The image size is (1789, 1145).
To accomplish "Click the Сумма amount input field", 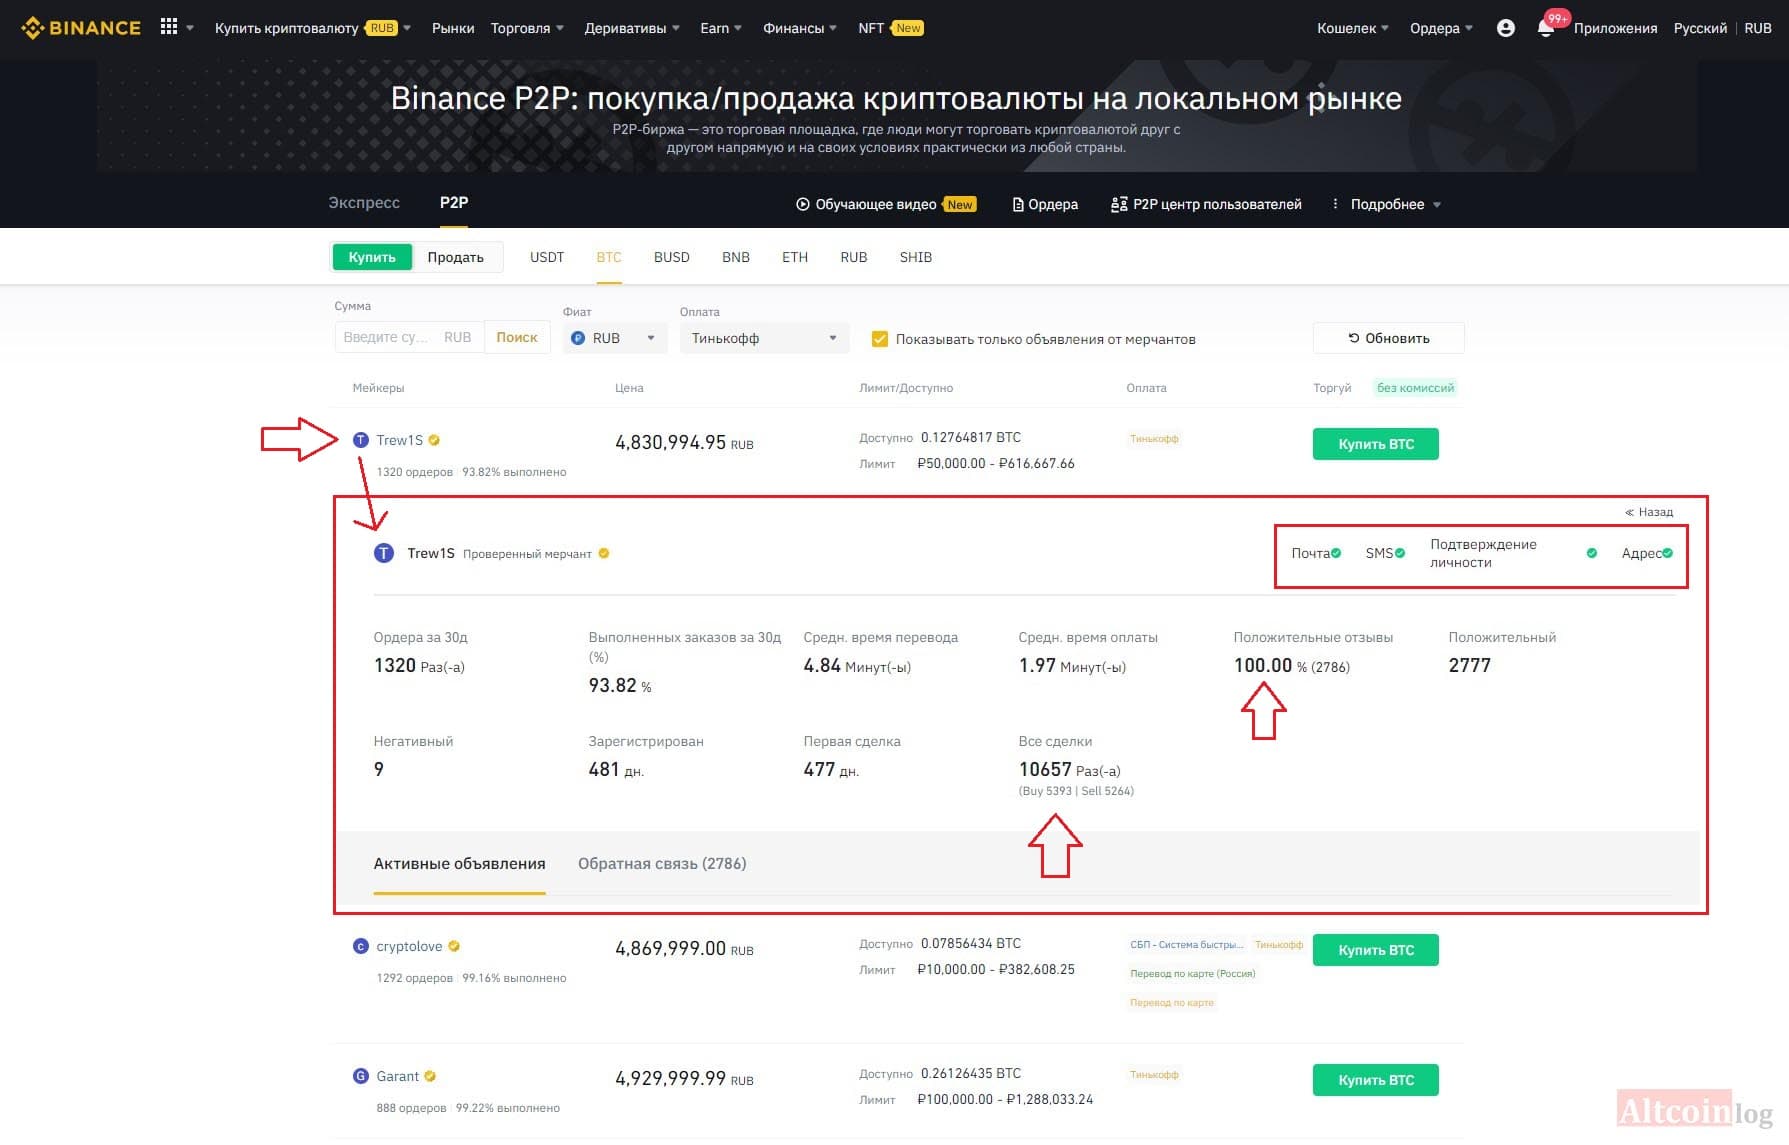I will pyautogui.click(x=409, y=337).
